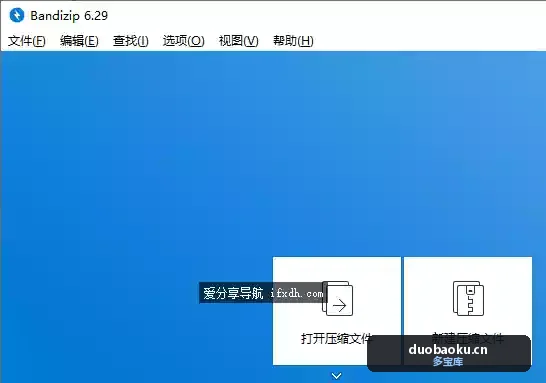This screenshot has height=383, width=546.
Task: Expand the downward chevron below the tiles
Action: pyautogui.click(x=336, y=376)
